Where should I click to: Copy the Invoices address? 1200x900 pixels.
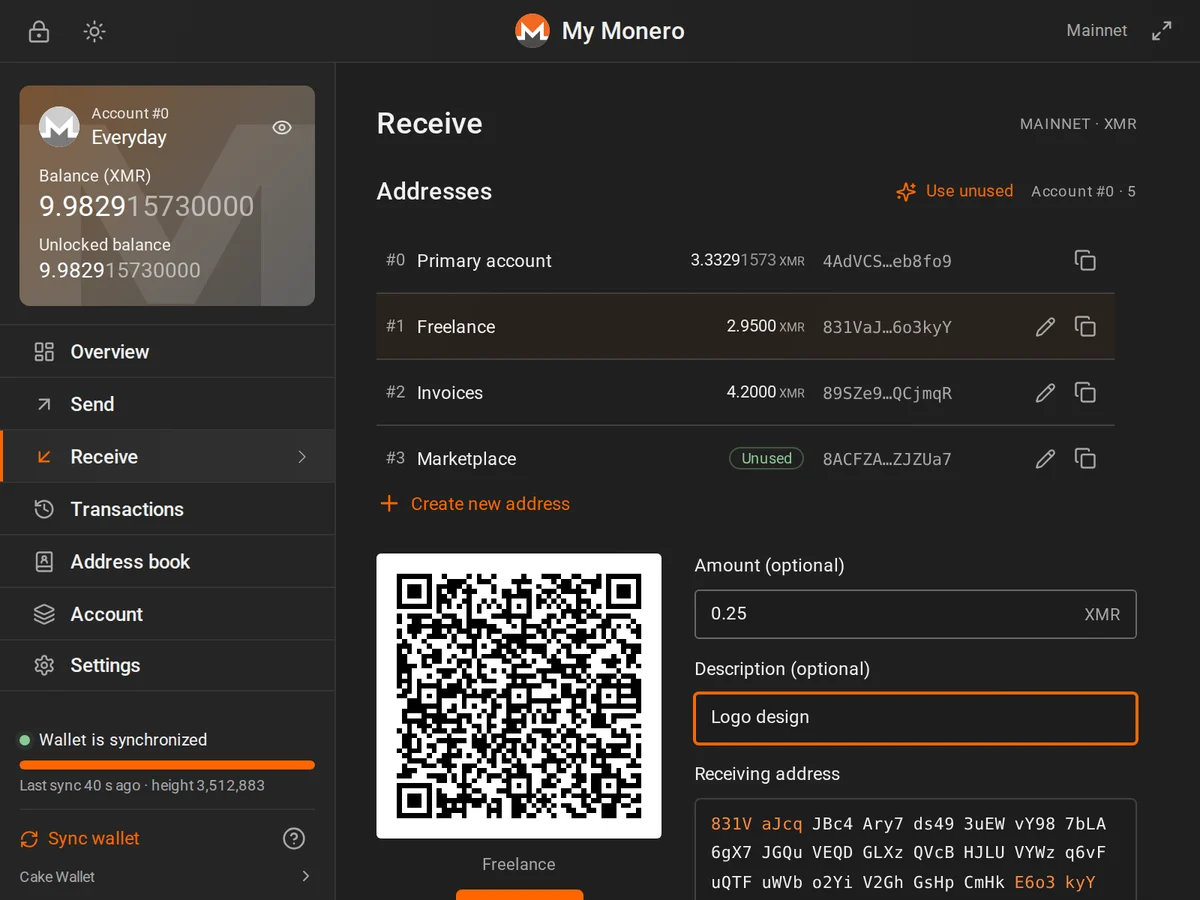1085,393
